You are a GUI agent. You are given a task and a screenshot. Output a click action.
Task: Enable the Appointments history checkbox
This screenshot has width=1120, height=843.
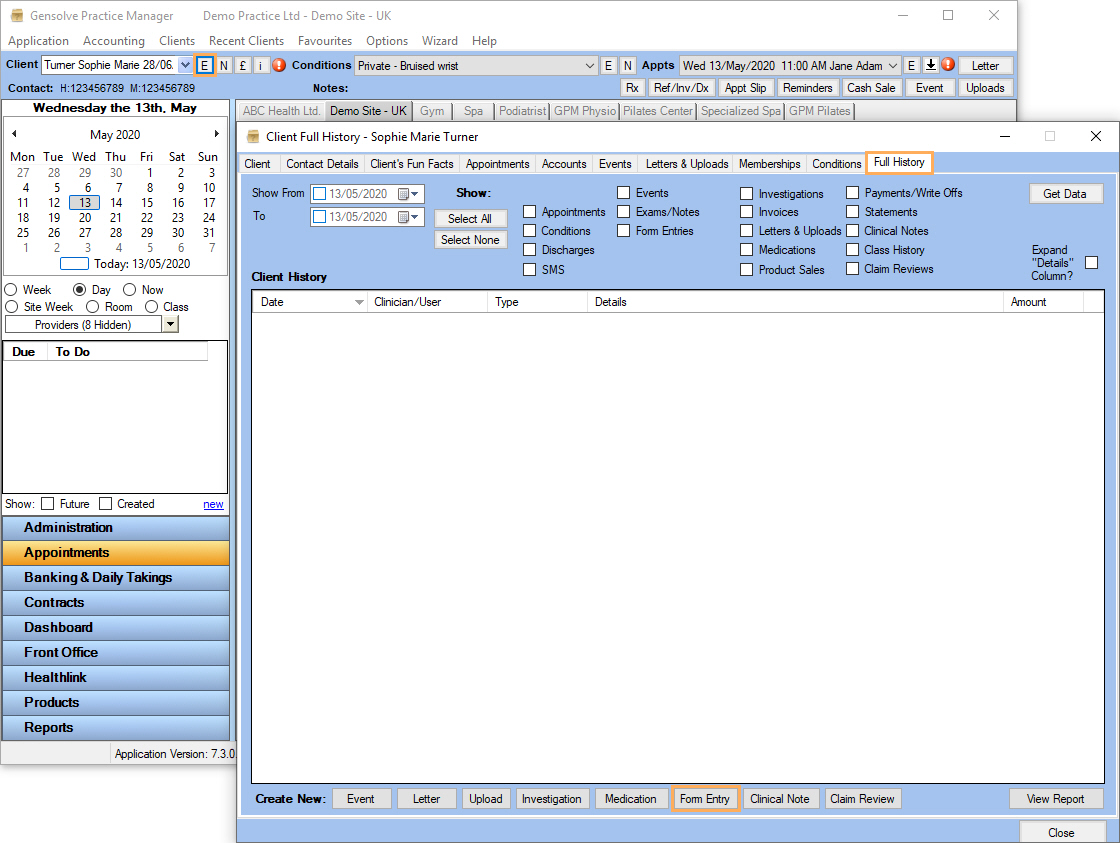529,211
